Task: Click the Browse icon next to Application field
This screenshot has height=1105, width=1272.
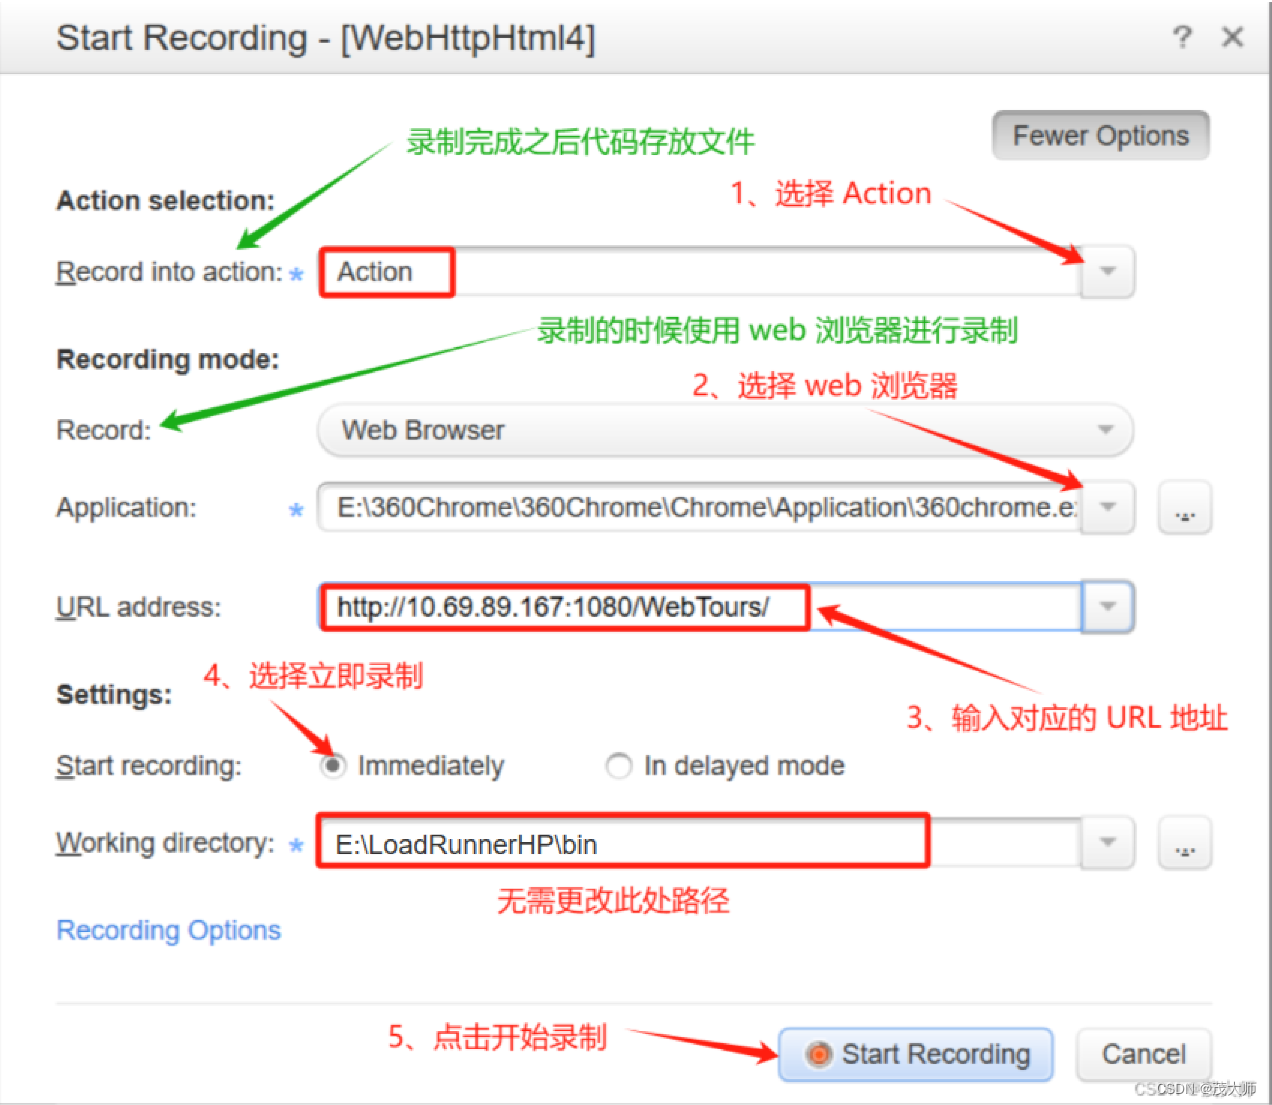Action: point(1184,508)
